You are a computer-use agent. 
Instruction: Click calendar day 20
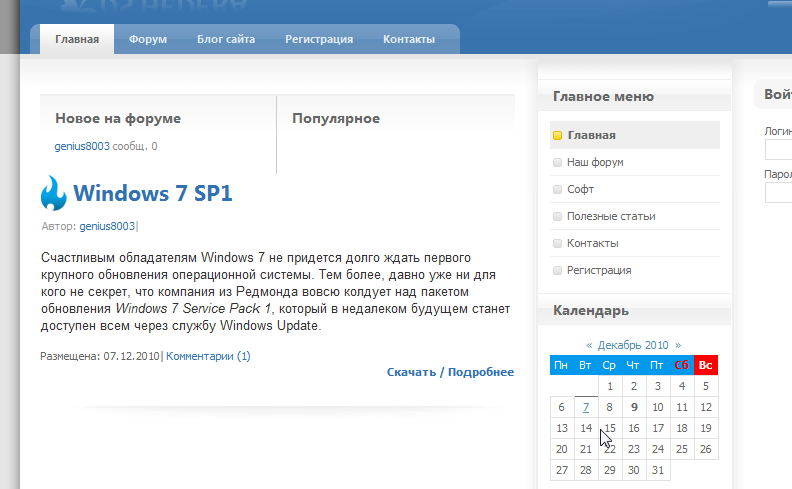562,449
